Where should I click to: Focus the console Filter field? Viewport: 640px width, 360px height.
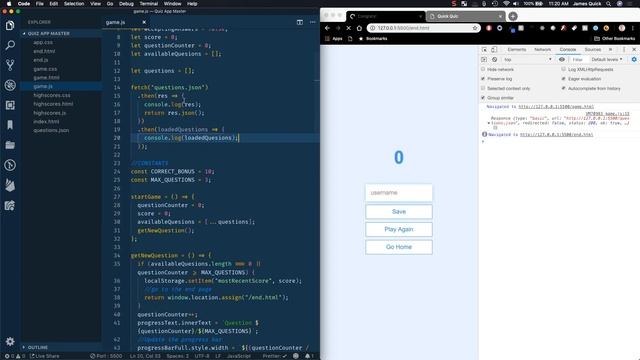[578, 60]
